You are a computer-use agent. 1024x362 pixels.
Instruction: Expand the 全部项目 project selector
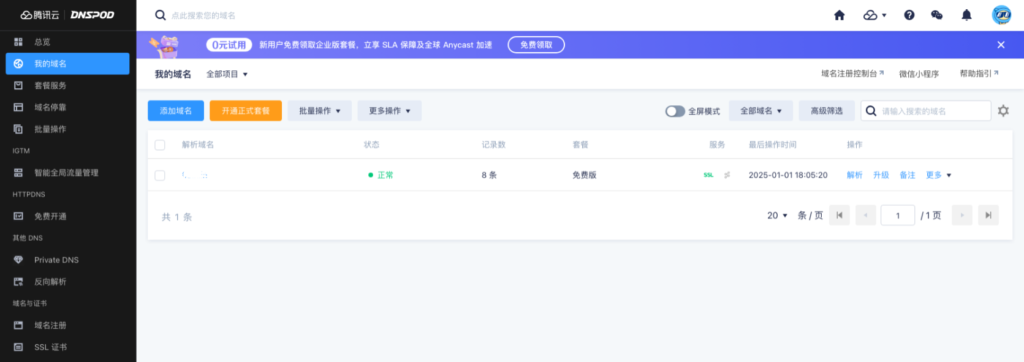227,74
